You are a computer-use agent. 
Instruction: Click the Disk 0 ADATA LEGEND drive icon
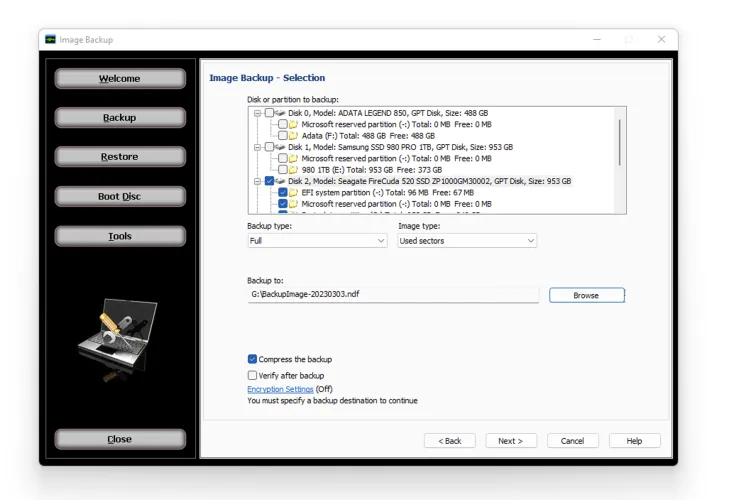click(x=280, y=113)
